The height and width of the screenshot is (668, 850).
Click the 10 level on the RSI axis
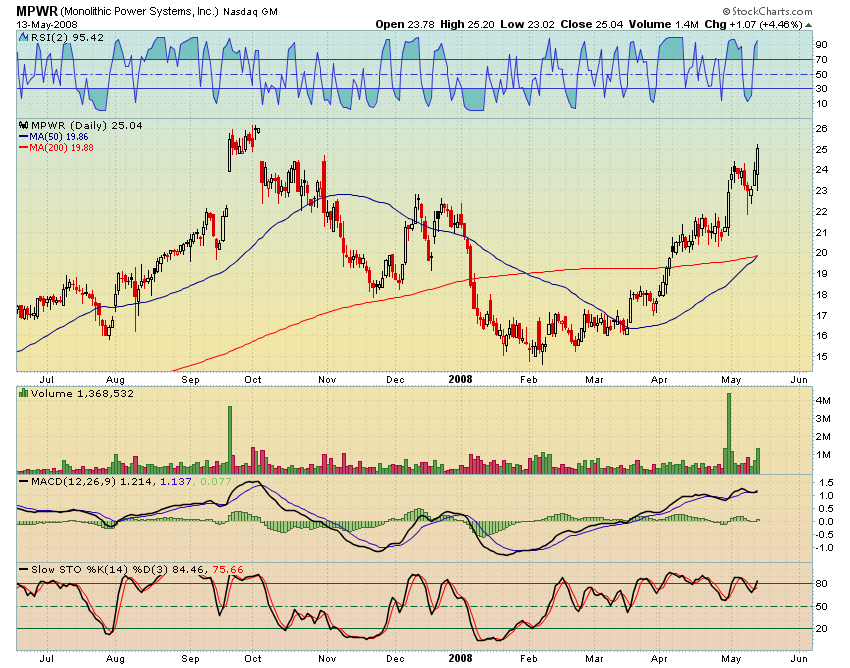click(821, 104)
